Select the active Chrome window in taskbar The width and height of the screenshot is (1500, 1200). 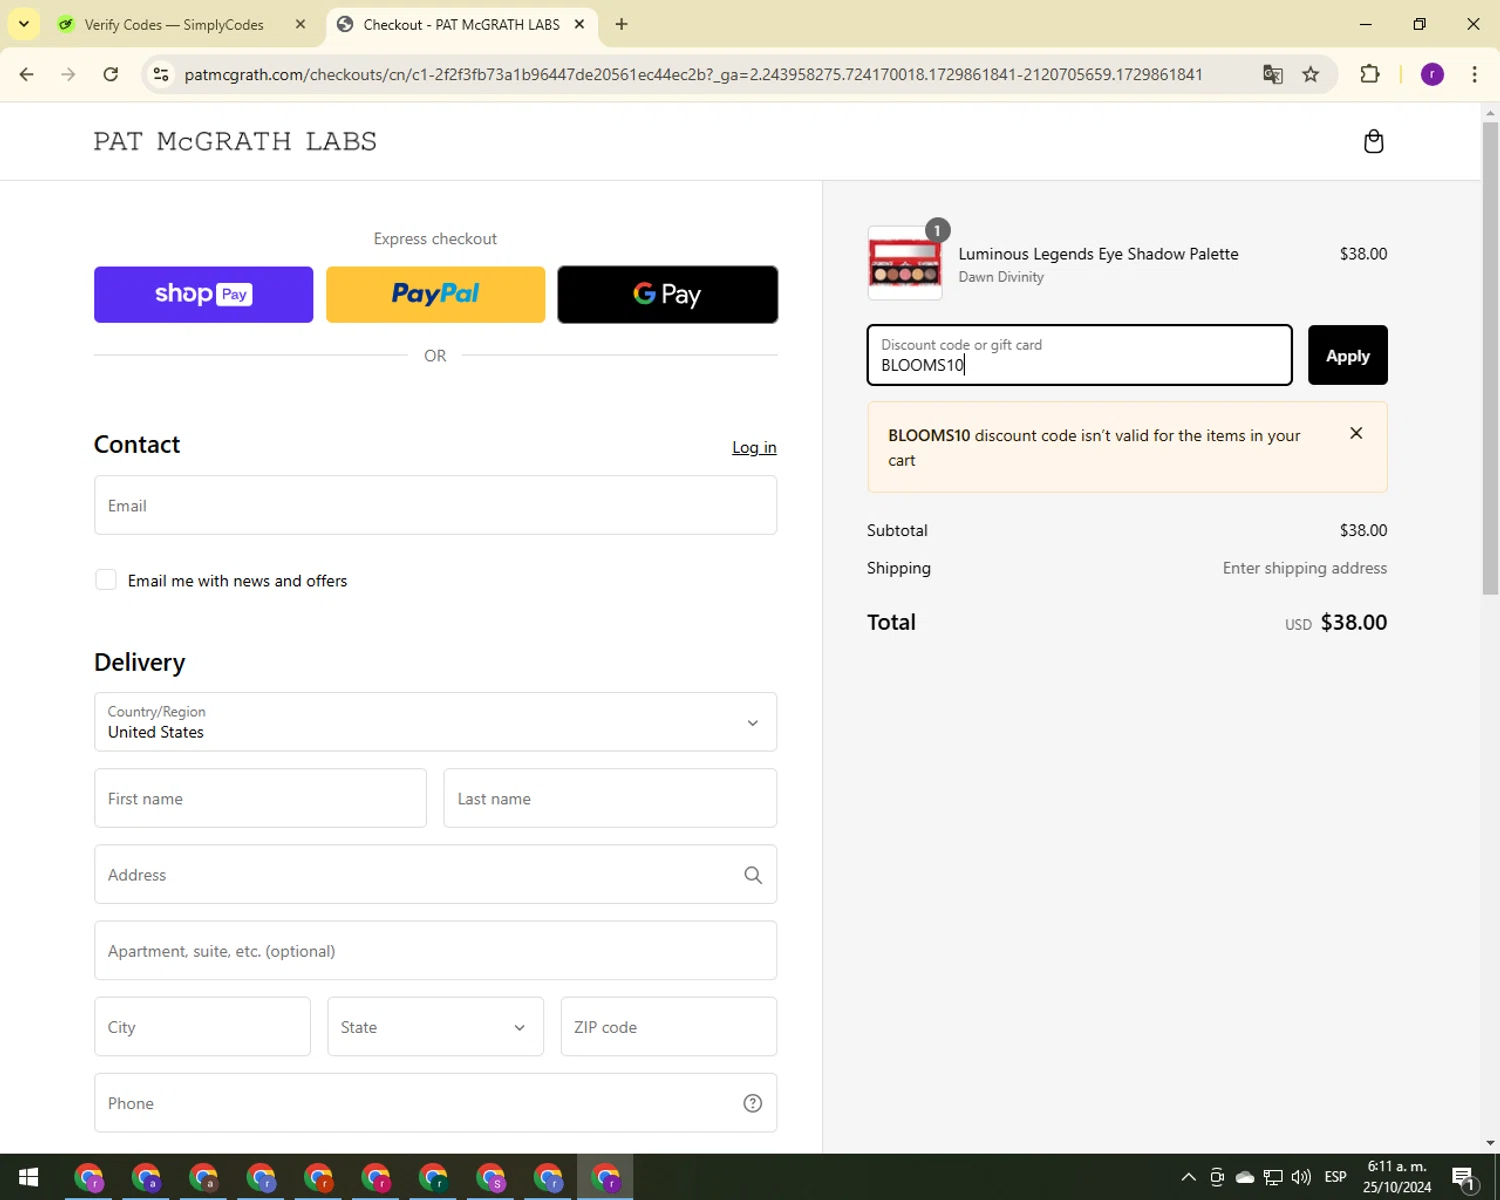(x=606, y=1177)
